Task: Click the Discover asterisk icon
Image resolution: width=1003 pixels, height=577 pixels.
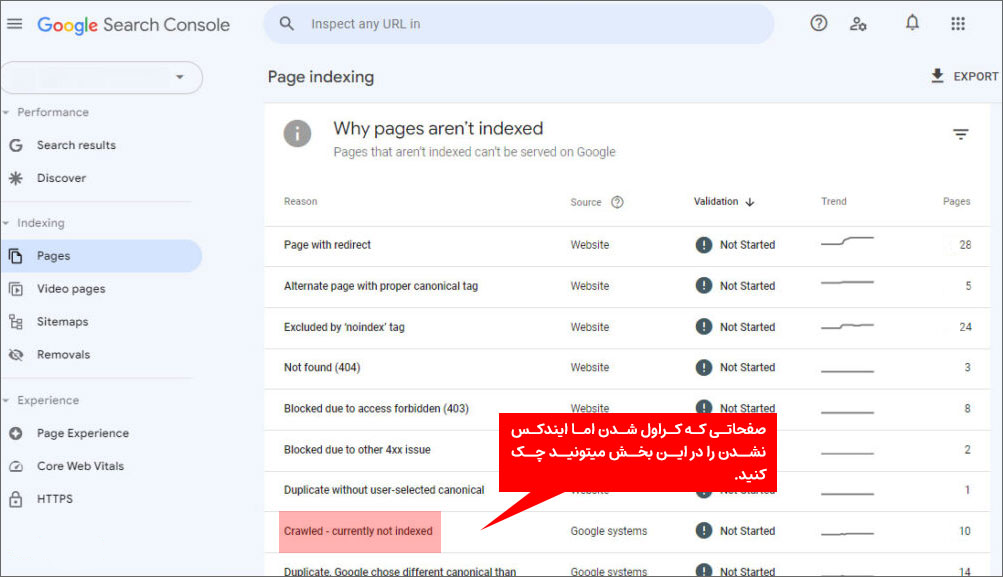Action: (x=16, y=178)
